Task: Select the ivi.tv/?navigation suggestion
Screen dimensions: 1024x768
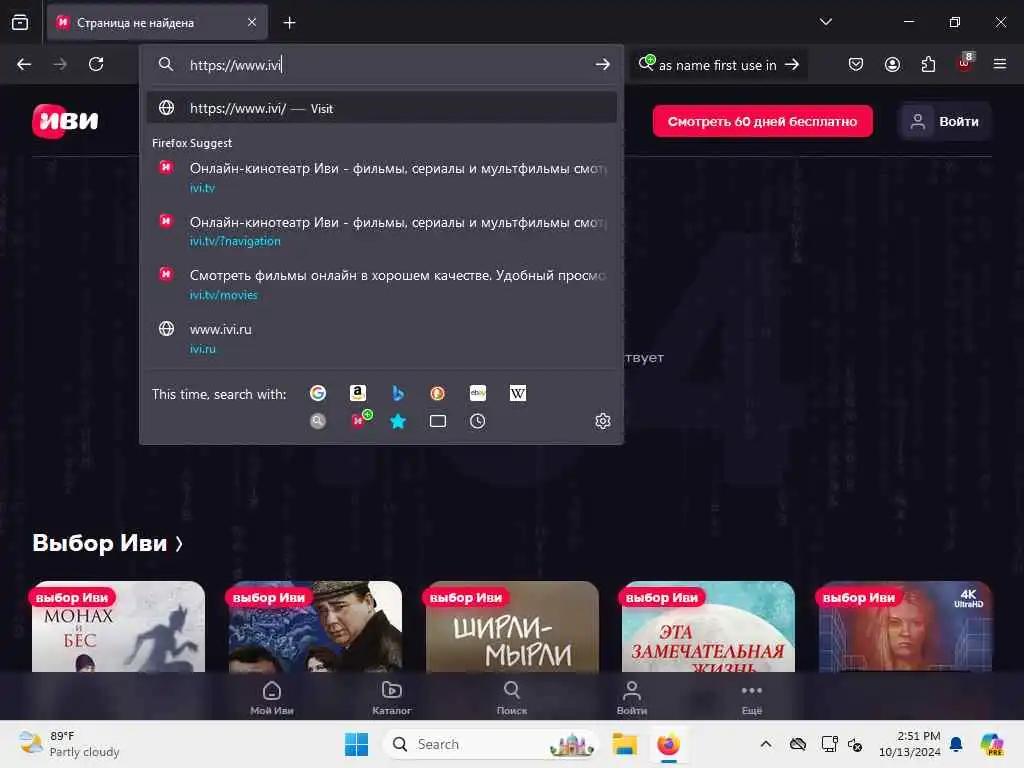Action: pyautogui.click(x=382, y=231)
